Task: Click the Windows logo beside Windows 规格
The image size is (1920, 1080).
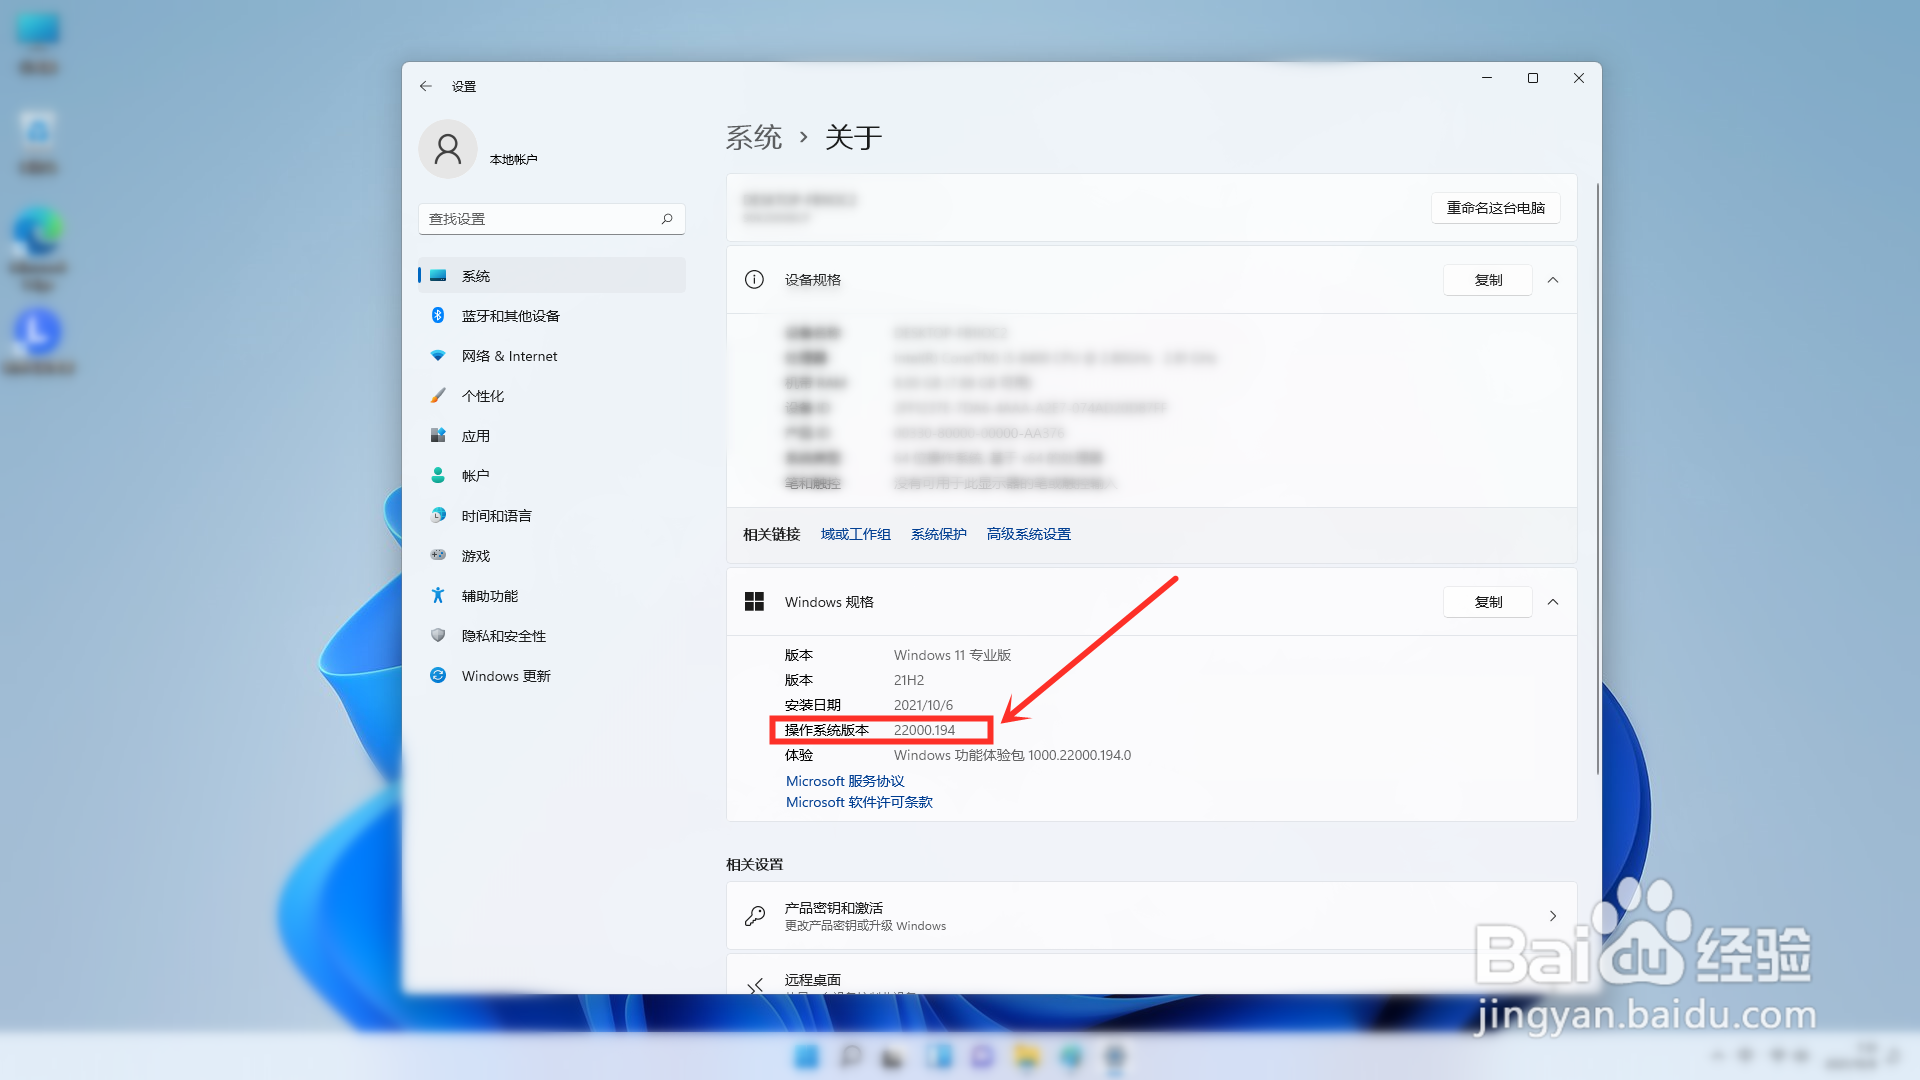Action: [755, 602]
